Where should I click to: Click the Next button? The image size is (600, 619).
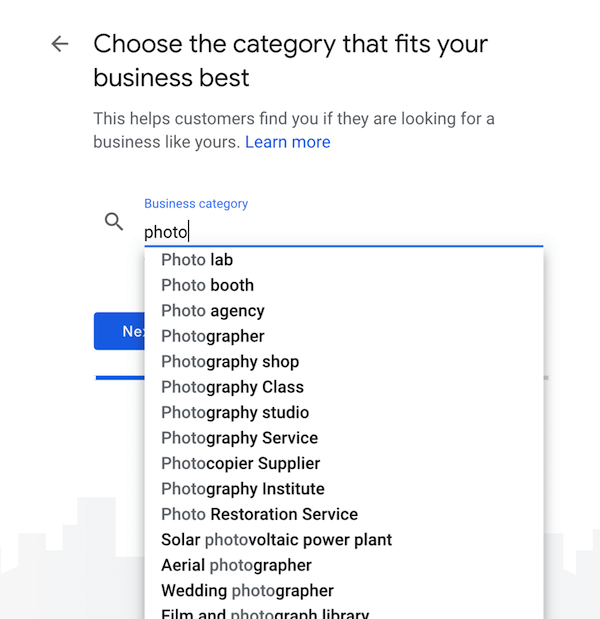119,331
